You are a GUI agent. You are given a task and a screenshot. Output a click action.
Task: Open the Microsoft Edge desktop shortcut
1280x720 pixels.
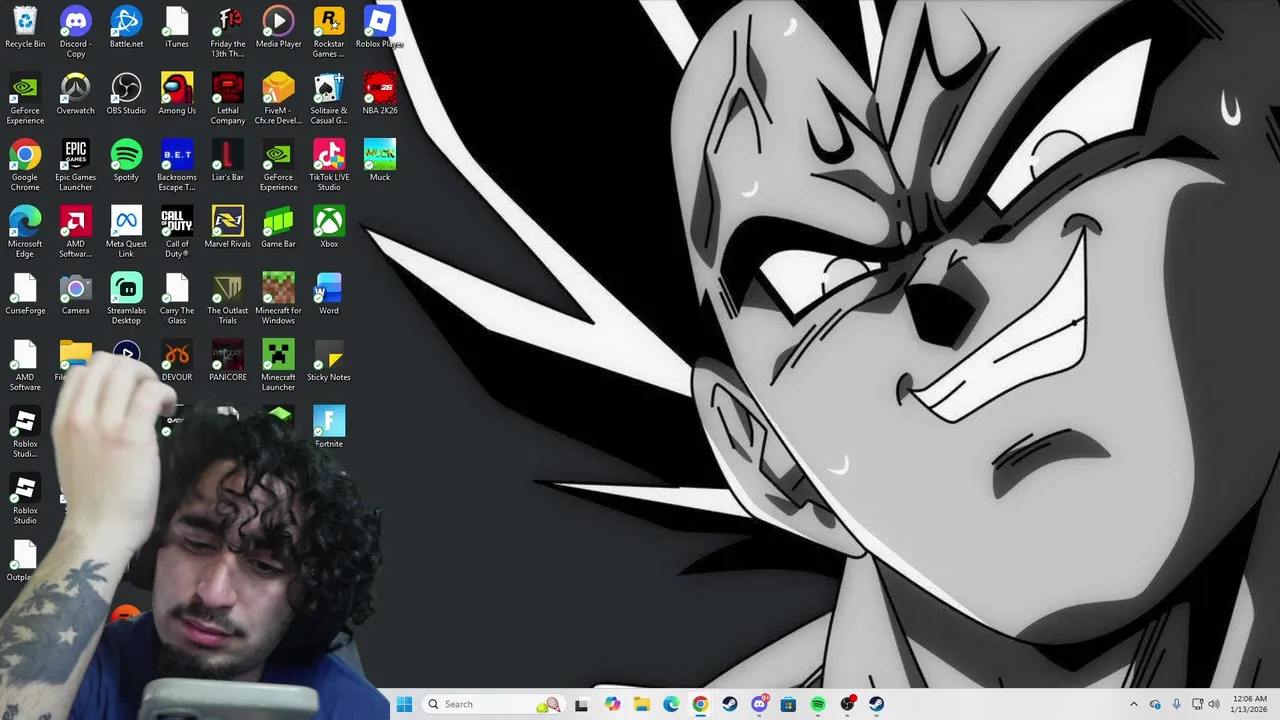click(25, 233)
